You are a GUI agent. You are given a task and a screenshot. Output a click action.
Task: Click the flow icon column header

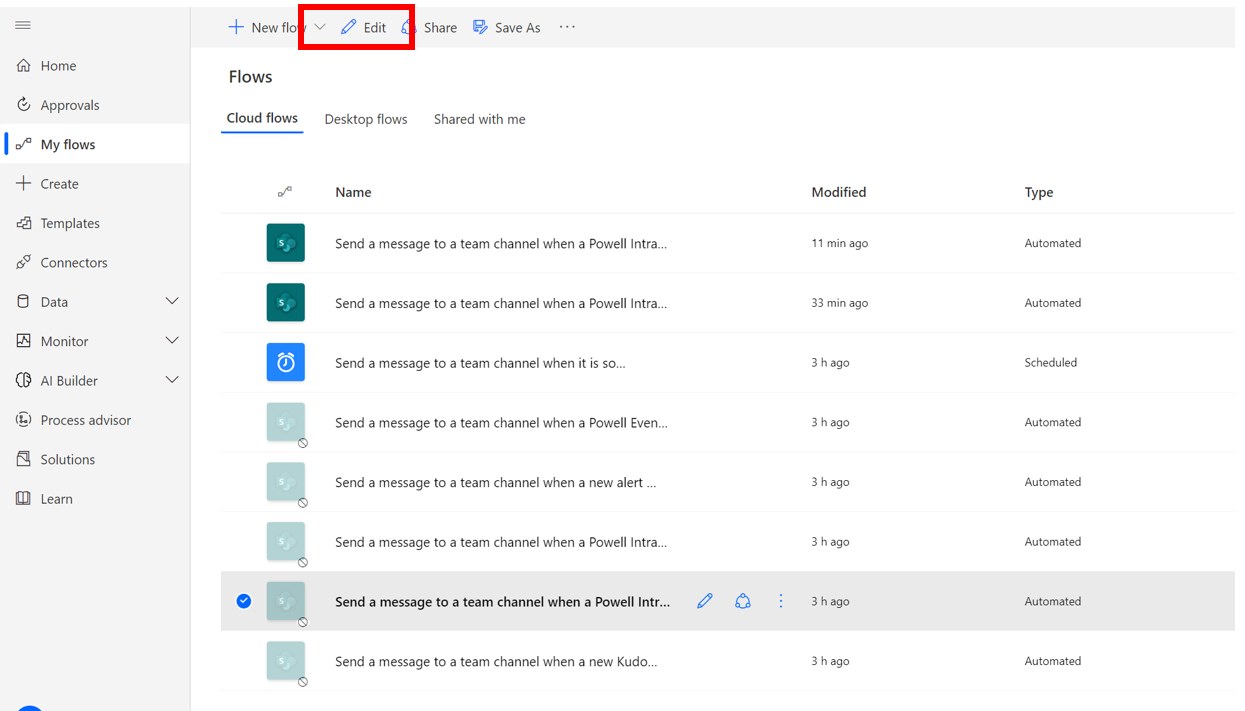point(285,192)
